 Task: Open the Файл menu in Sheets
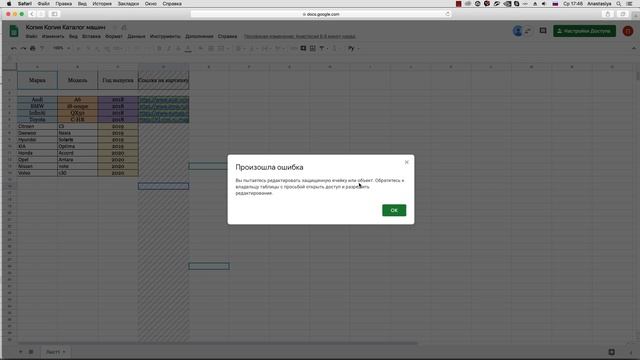tap(31, 36)
